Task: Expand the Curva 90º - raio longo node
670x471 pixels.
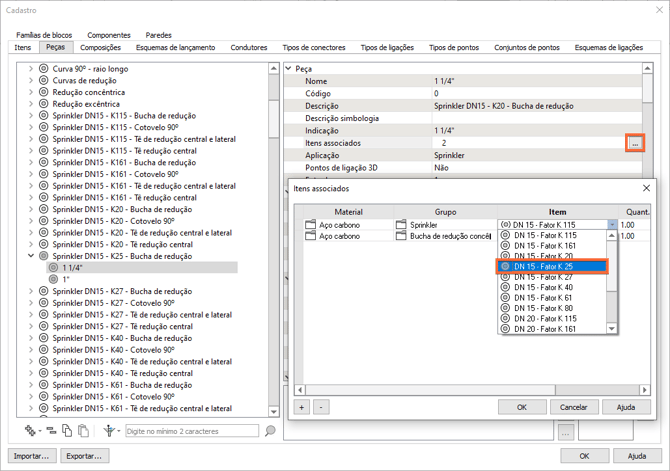Action: click(x=31, y=69)
